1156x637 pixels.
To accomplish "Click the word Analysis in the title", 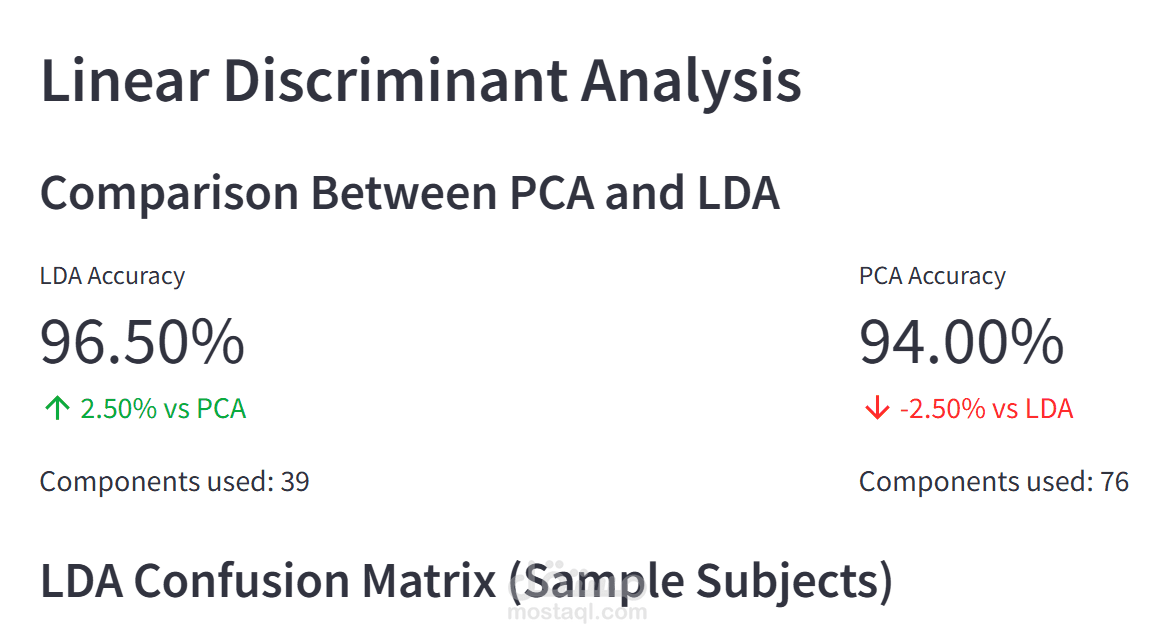I will pos(691,81).
